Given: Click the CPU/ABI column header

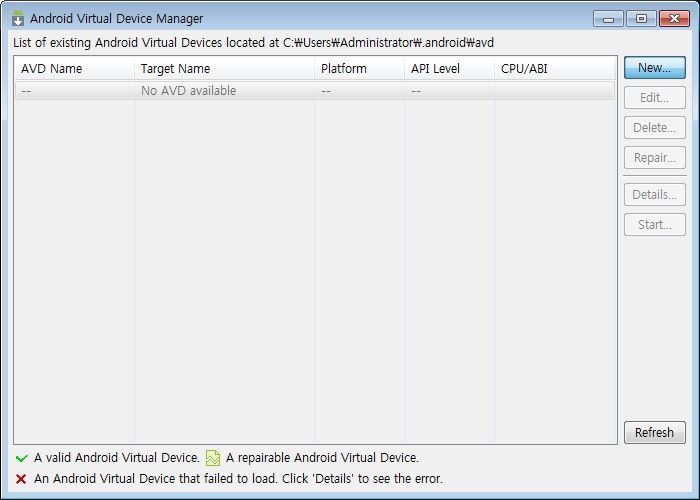Looking at the screenshot, I should click(x=554, y=68).
